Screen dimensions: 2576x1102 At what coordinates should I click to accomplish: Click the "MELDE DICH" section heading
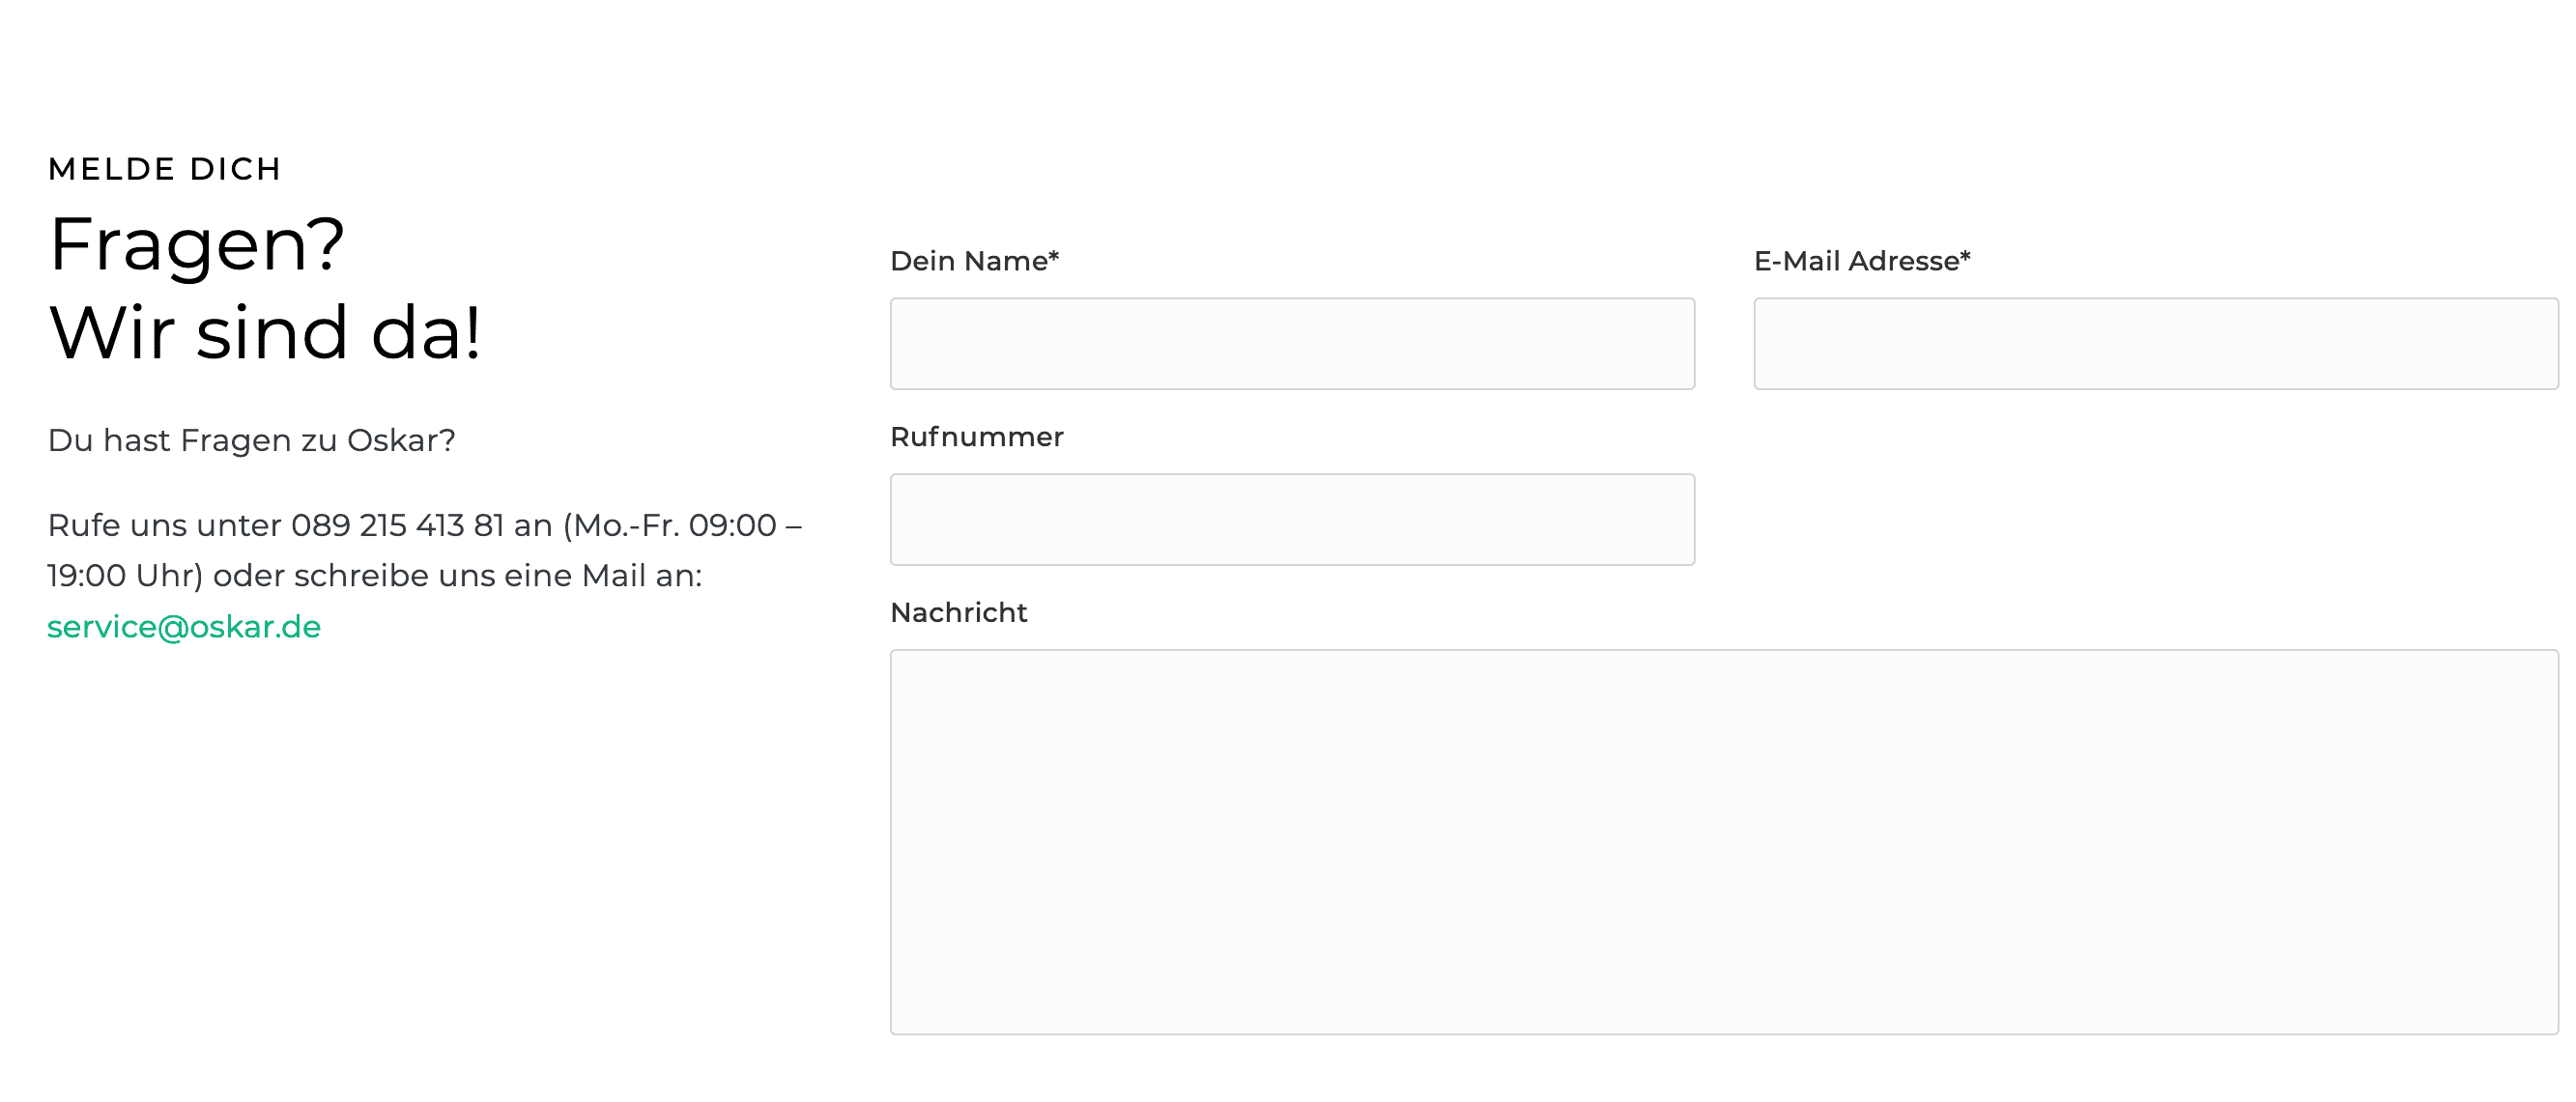(x=165, y=169)
